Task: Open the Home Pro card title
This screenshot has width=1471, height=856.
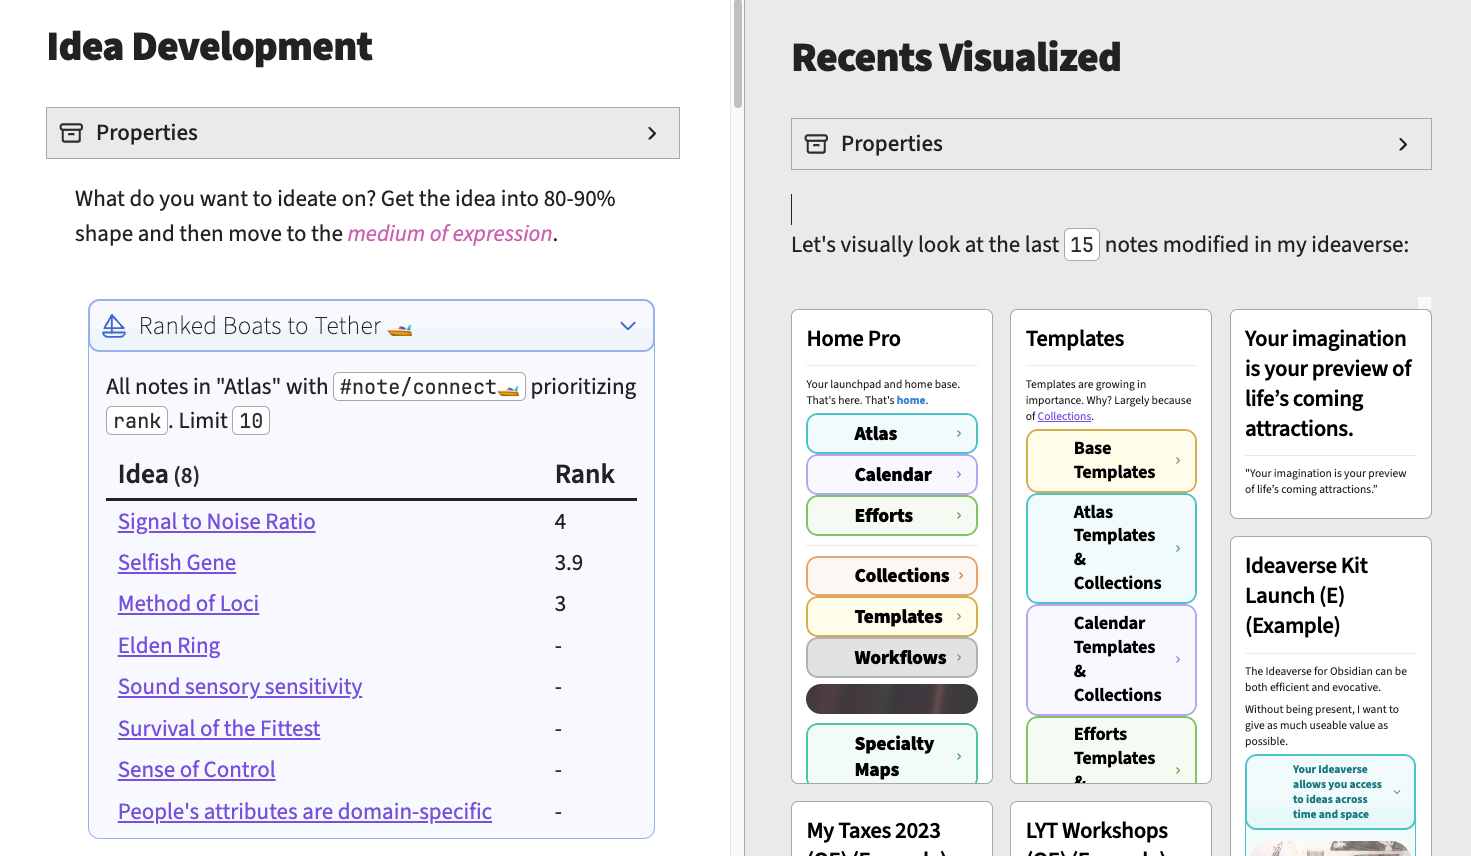Action: 854,339
